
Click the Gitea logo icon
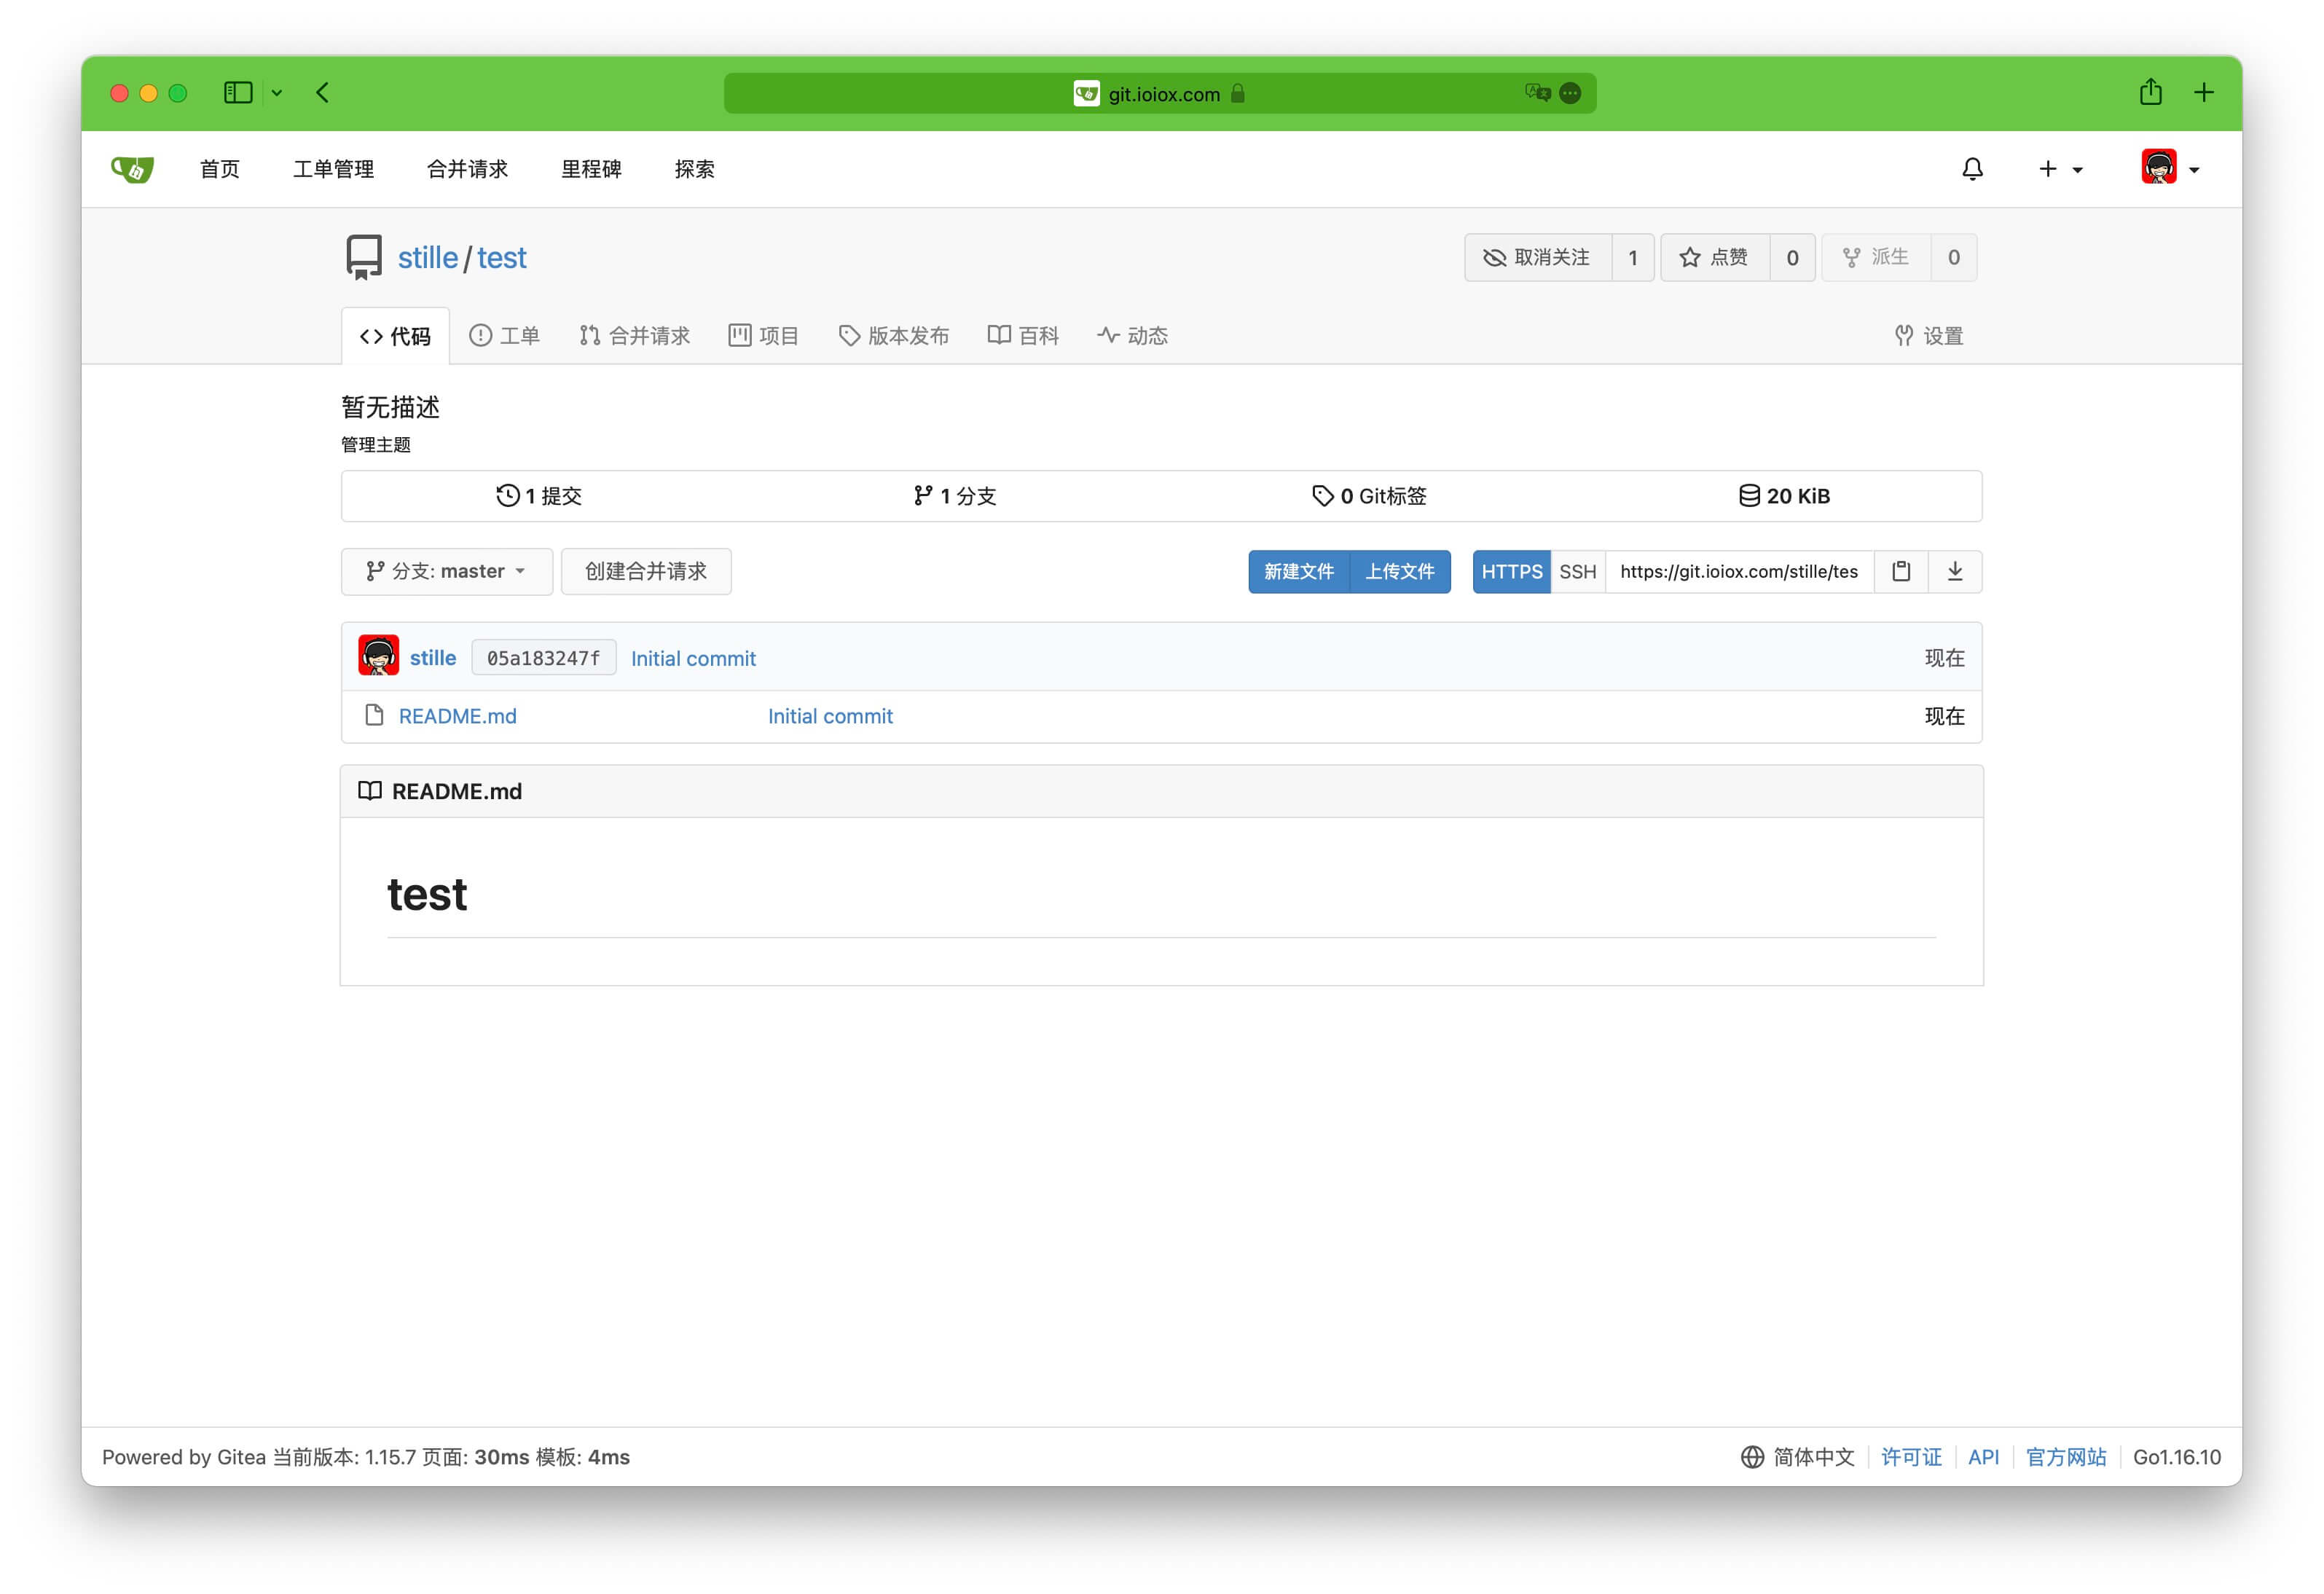[x=132, y=169]
